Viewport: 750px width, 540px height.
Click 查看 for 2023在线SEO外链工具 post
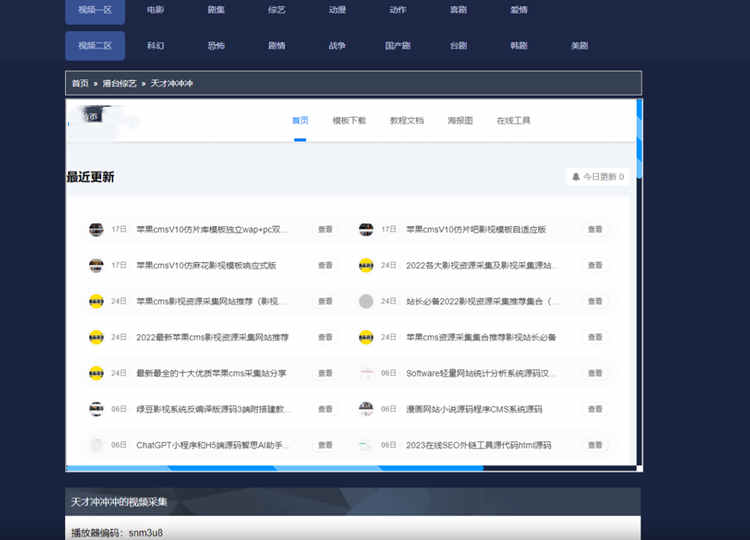595,445
